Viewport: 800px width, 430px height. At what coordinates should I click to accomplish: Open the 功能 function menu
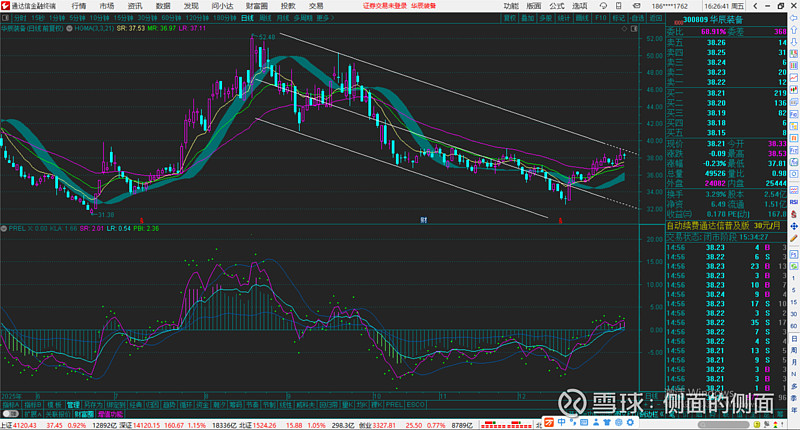point(511,6)
